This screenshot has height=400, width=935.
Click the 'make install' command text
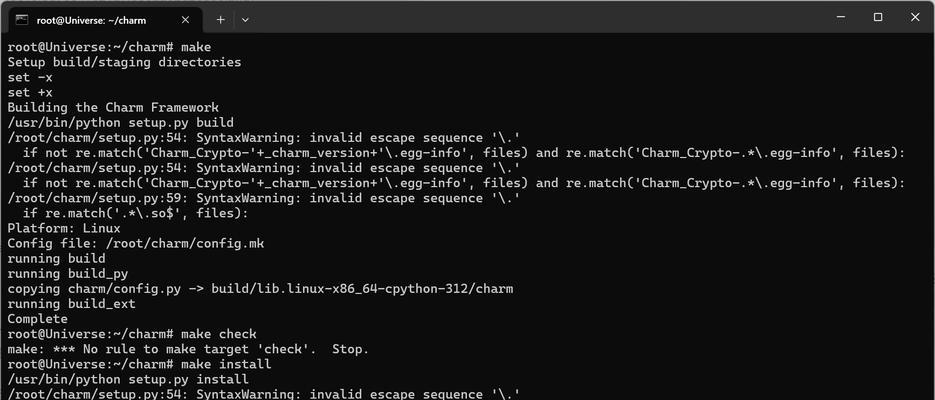coord(226,364)
